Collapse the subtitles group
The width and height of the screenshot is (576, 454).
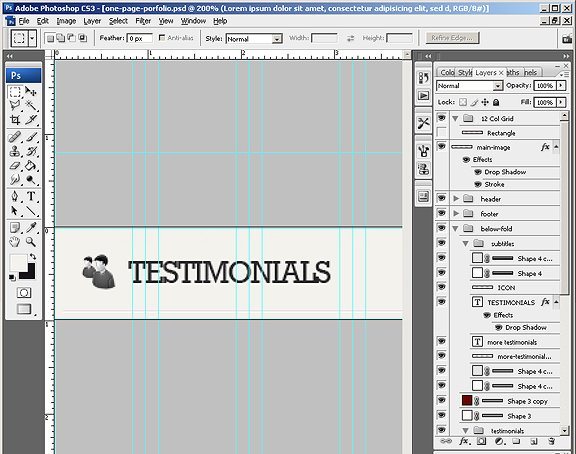(465, 244)
